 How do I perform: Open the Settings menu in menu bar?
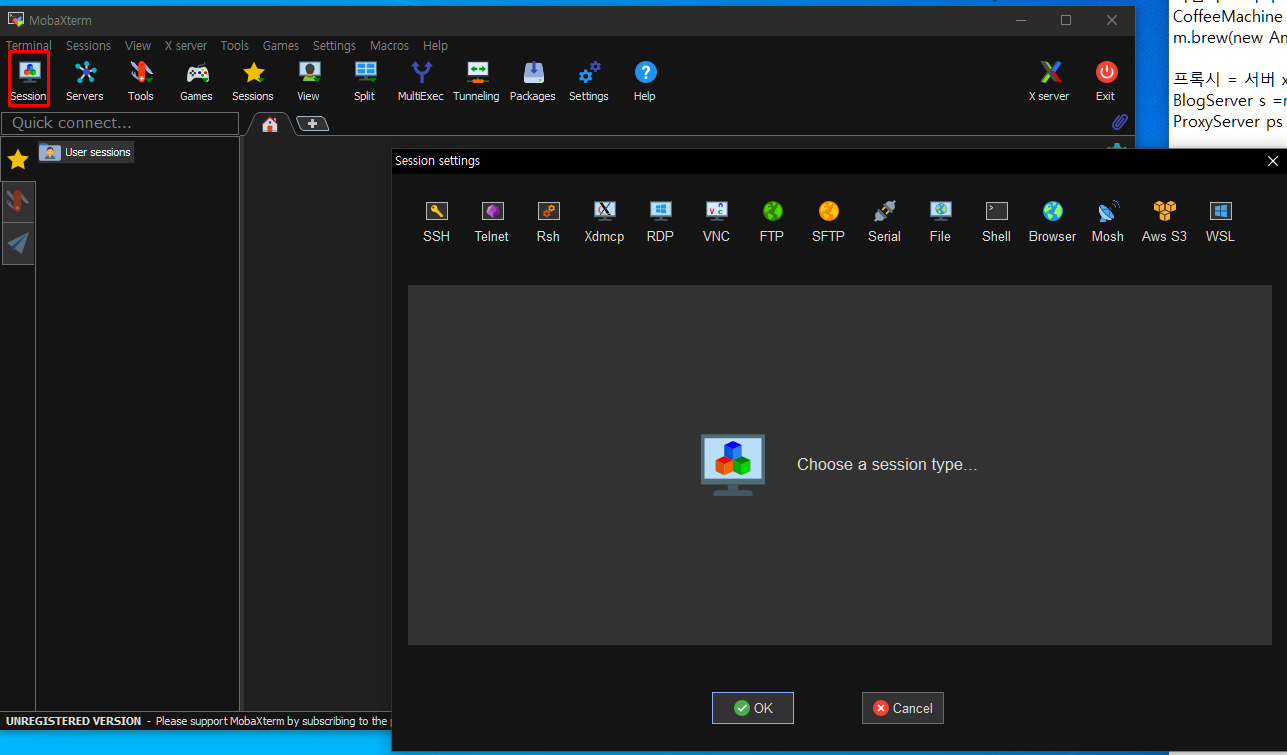(x=334, y=46)
